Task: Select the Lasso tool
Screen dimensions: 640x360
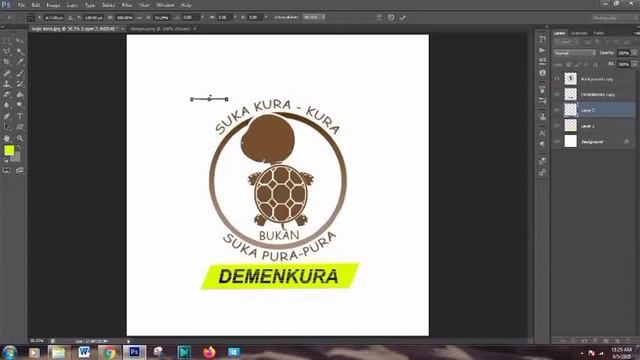Action: pos(7,51)
